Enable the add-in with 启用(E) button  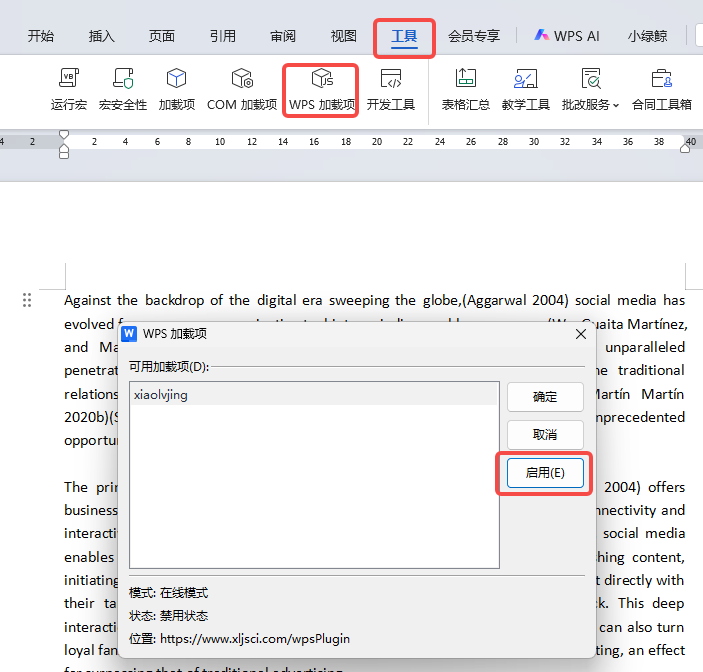point(545,472)
